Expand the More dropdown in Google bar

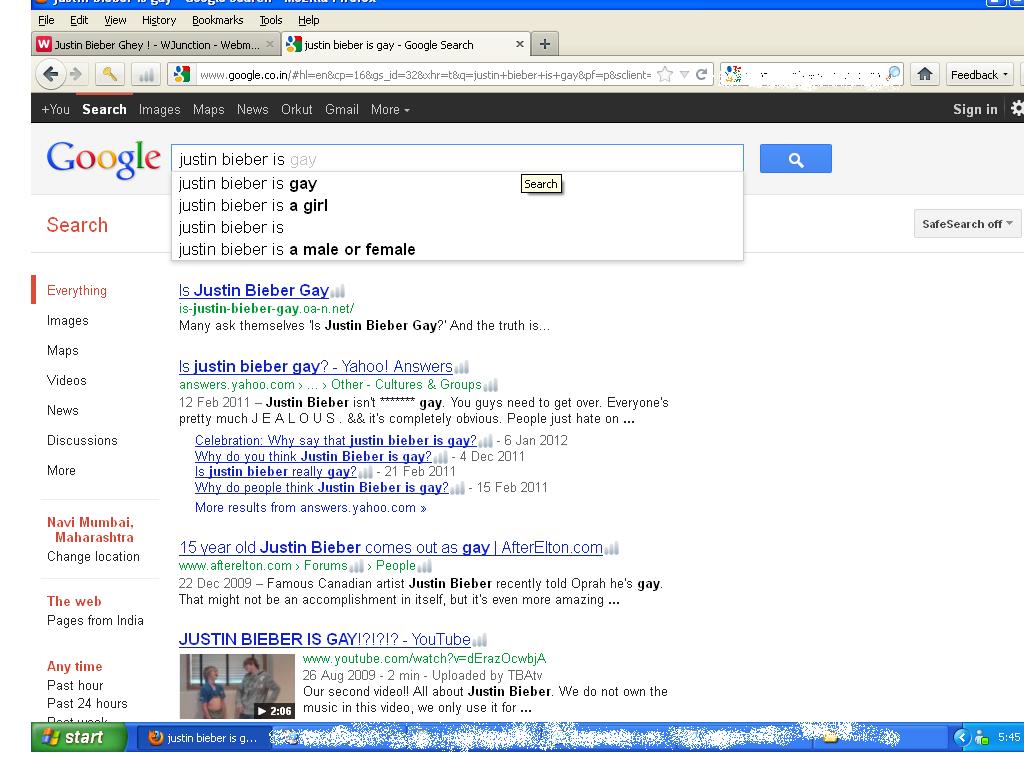tap(390, 109)
